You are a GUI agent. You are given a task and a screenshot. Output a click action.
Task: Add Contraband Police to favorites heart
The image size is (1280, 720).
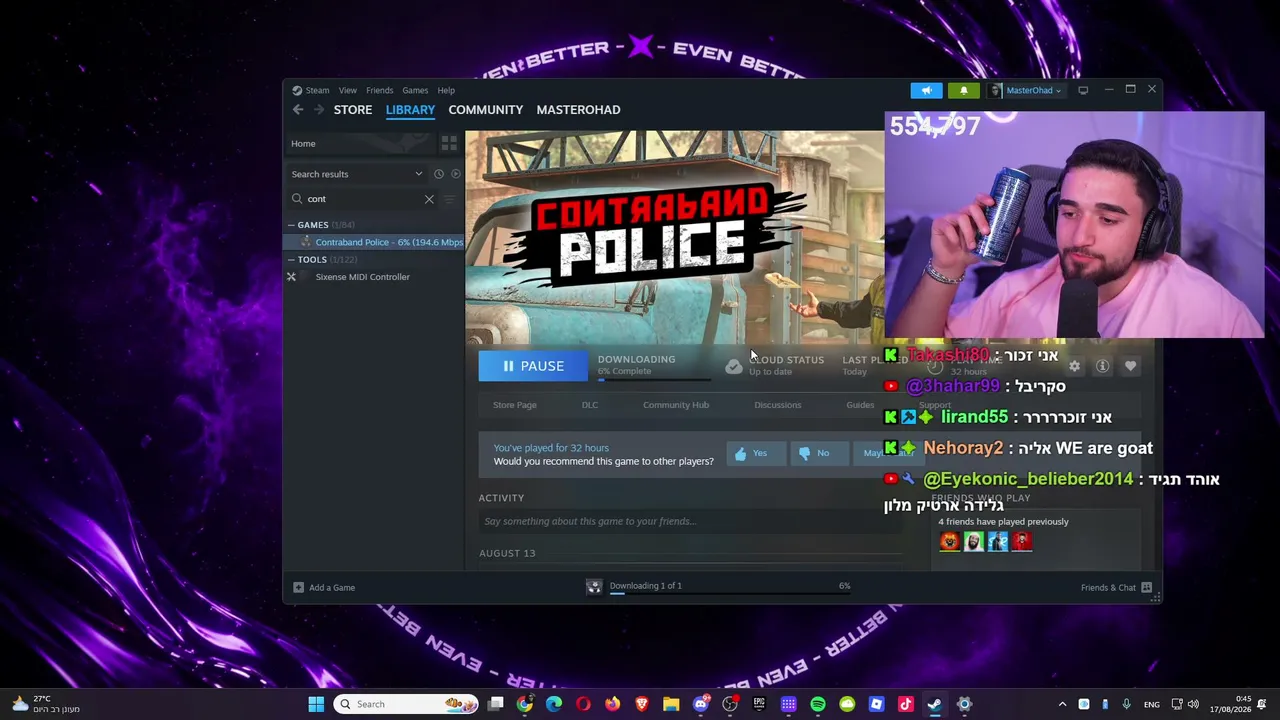coord(1130,366)
